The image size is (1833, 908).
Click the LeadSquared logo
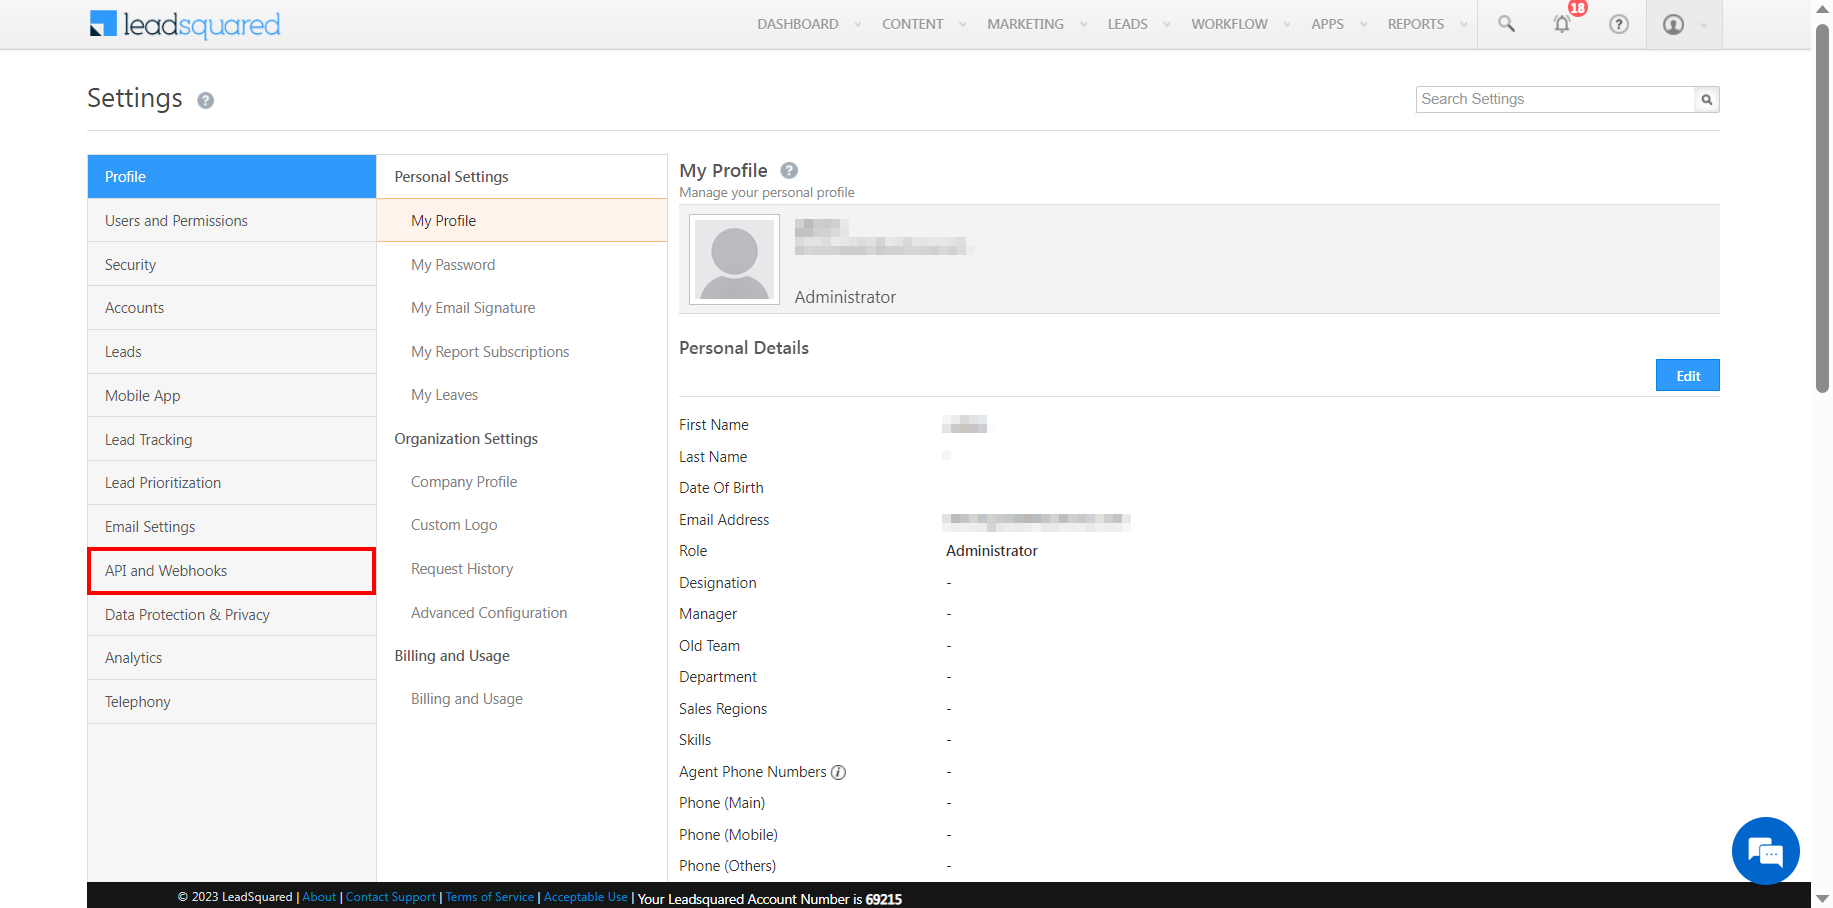pyautogui.click(x=185, y=24)
